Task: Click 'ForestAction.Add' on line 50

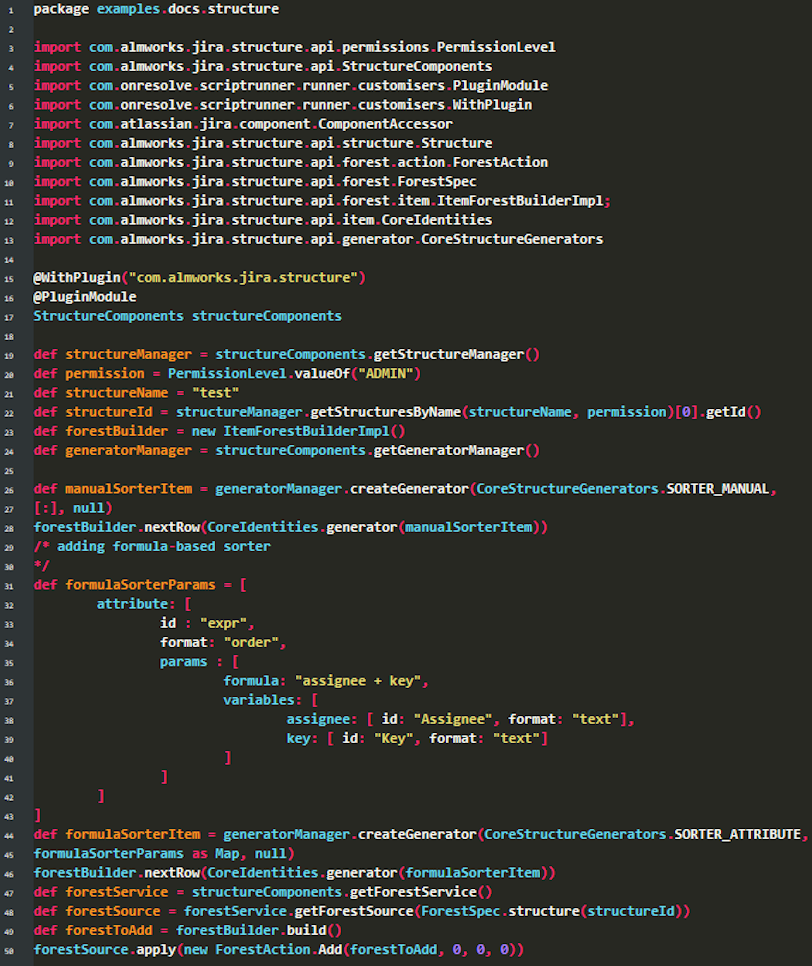Action: coord(278,949)
